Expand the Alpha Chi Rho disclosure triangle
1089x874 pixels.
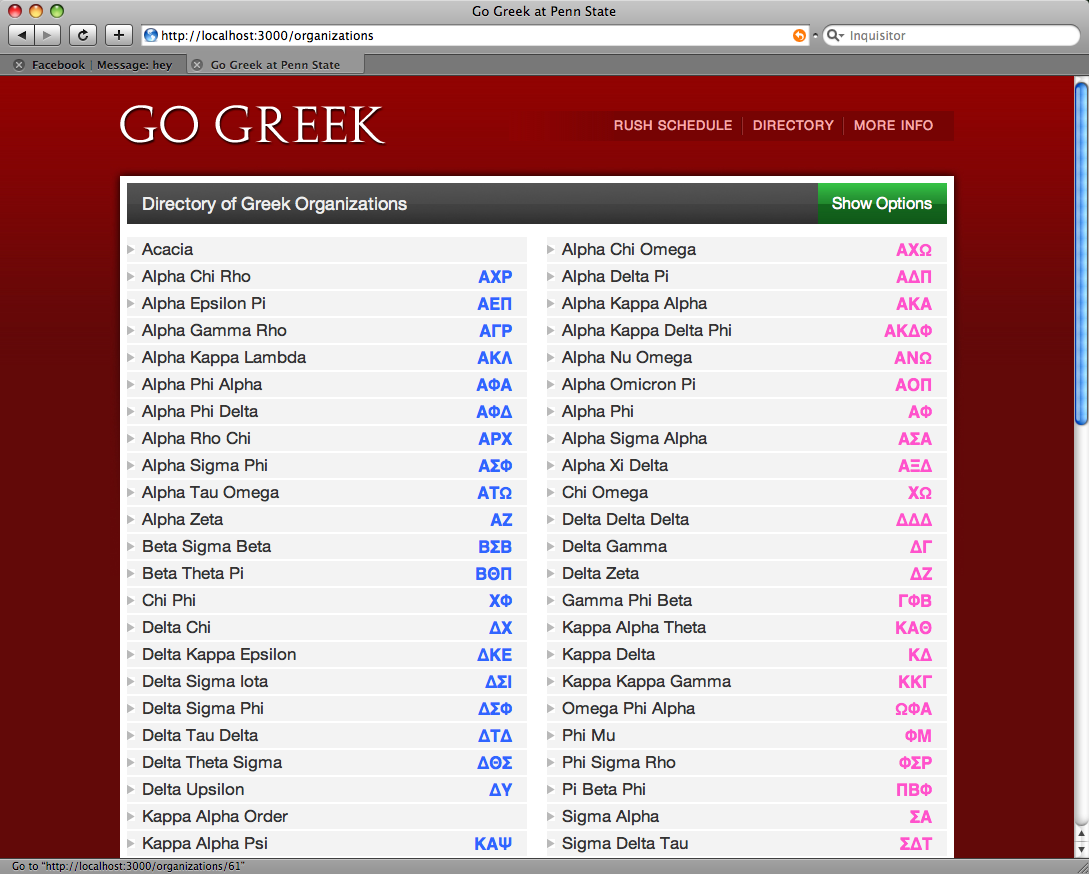coord(131,277)
